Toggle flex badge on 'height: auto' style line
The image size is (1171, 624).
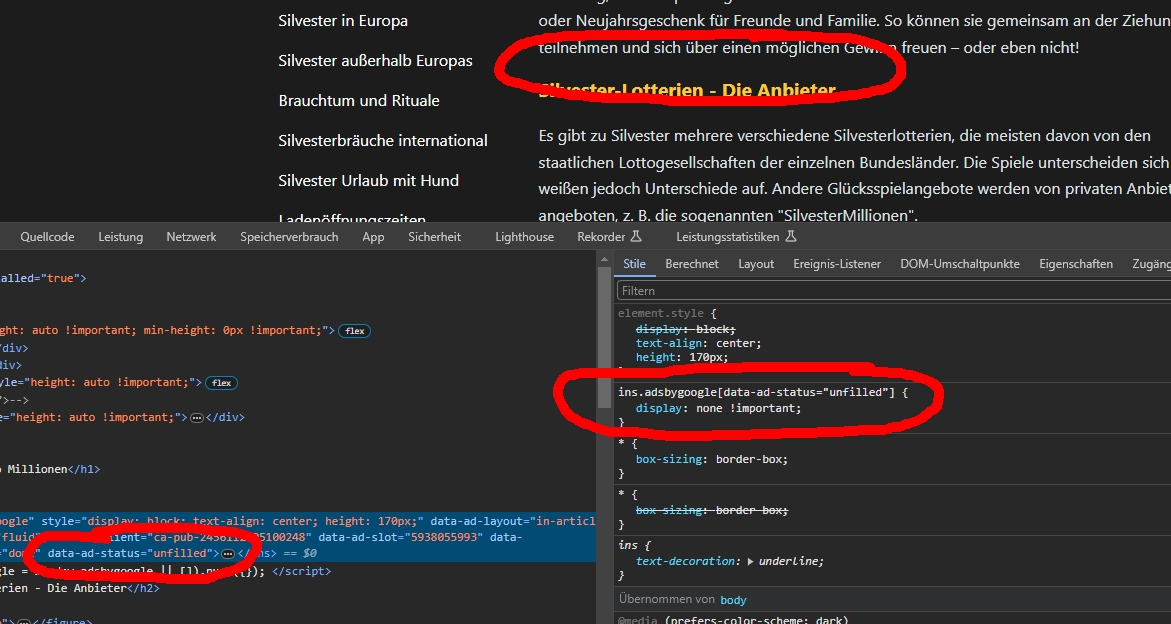tap(222, 383)
